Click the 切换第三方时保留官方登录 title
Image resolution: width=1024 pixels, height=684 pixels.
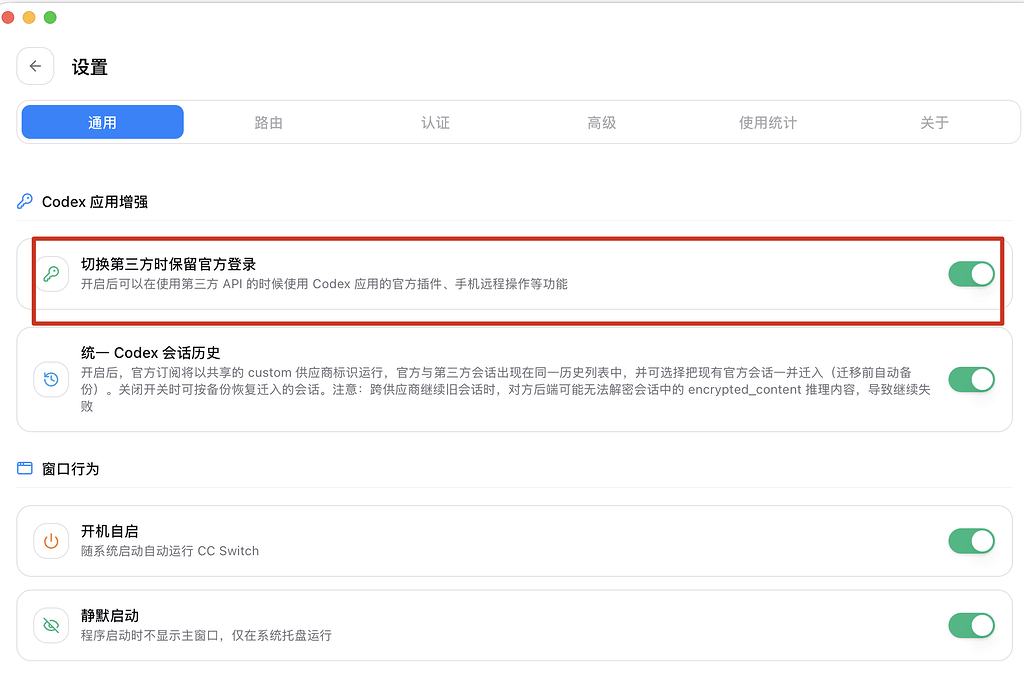(168, 264)
